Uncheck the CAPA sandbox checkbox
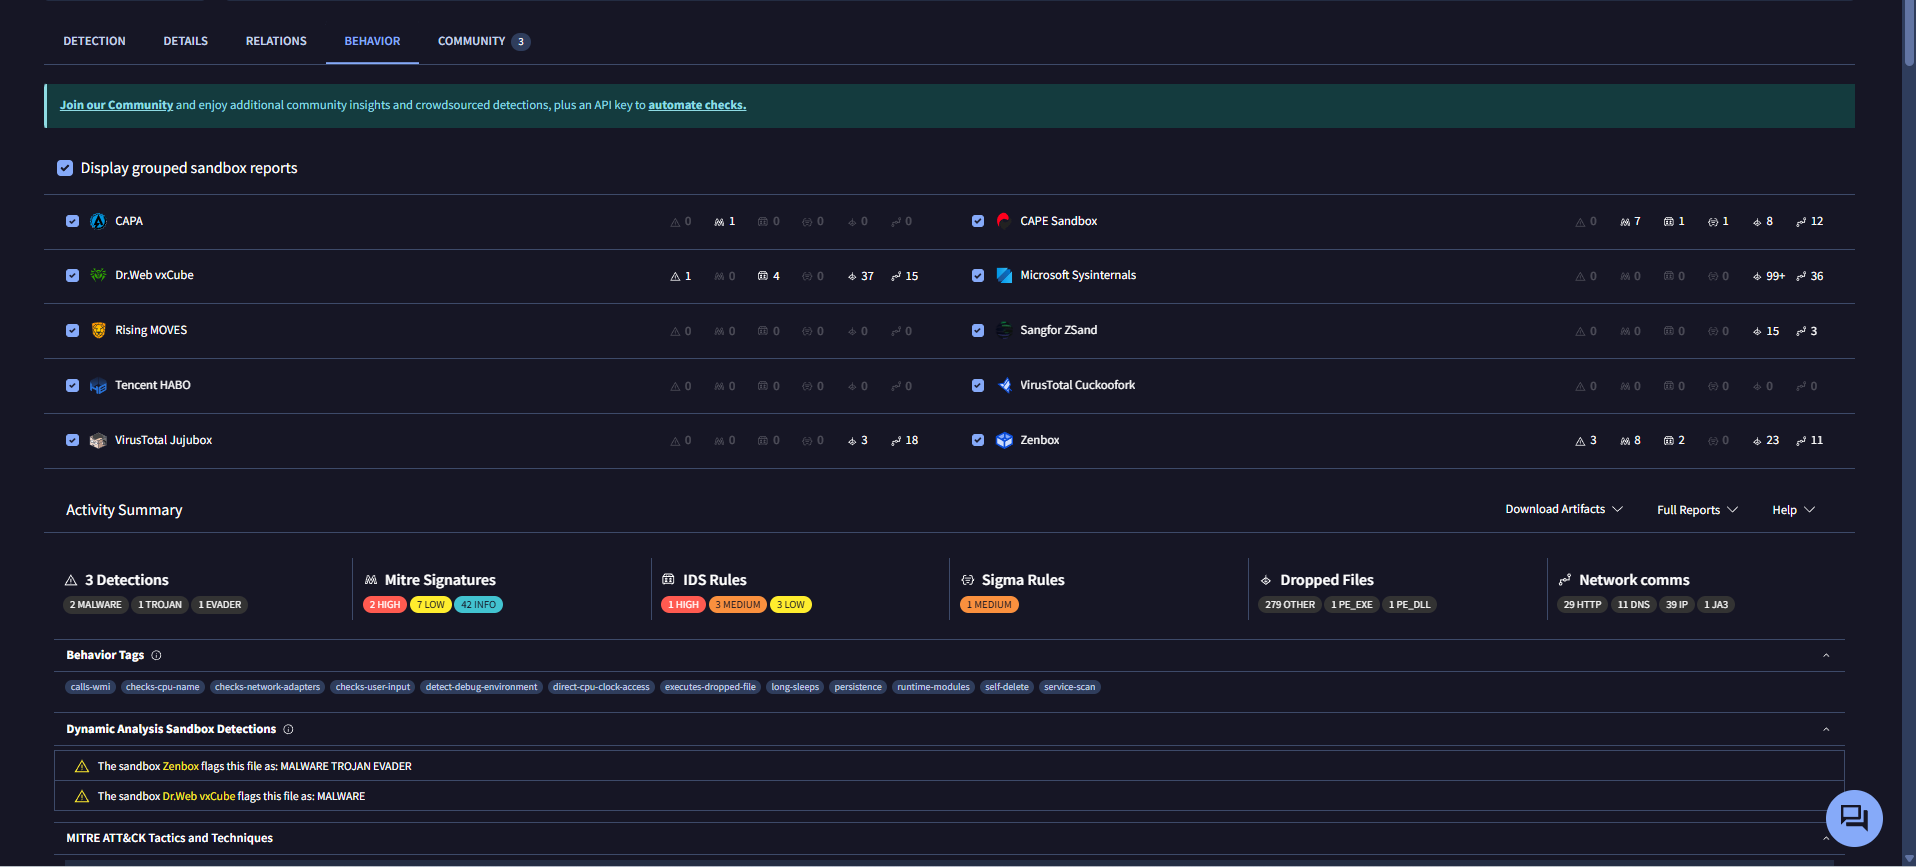1916x867 pixels. (x=72, y=221)
